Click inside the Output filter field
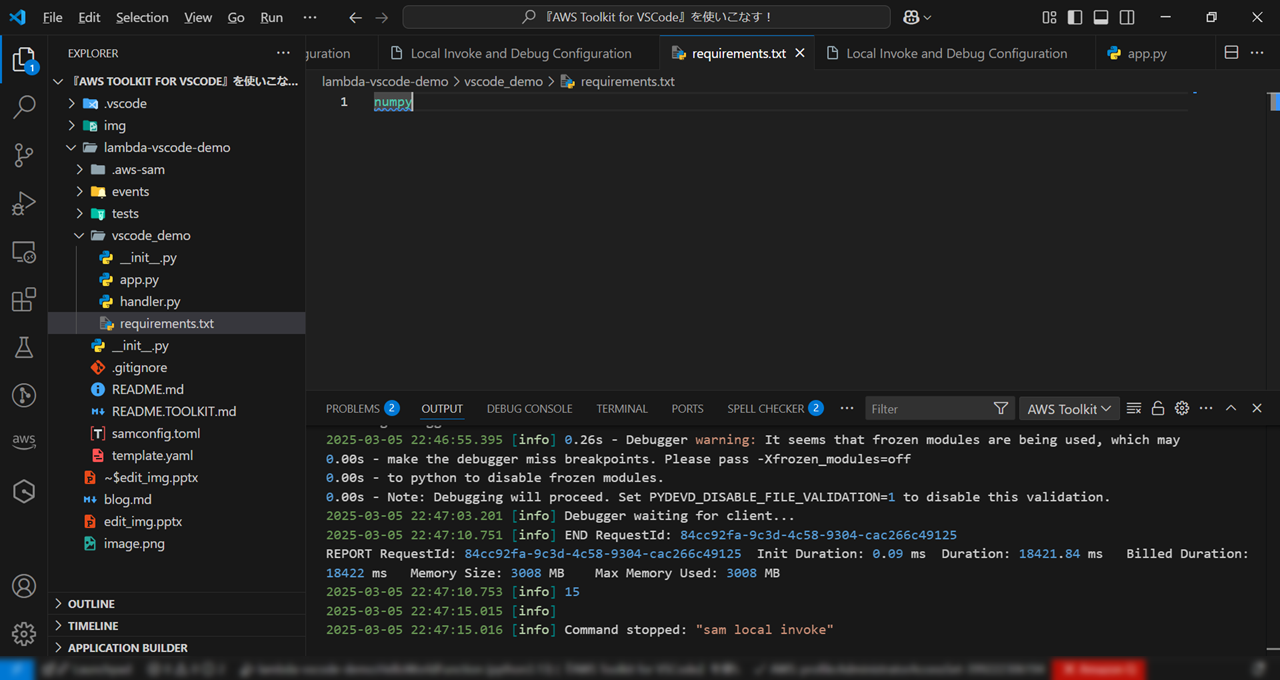 (930, 408)
